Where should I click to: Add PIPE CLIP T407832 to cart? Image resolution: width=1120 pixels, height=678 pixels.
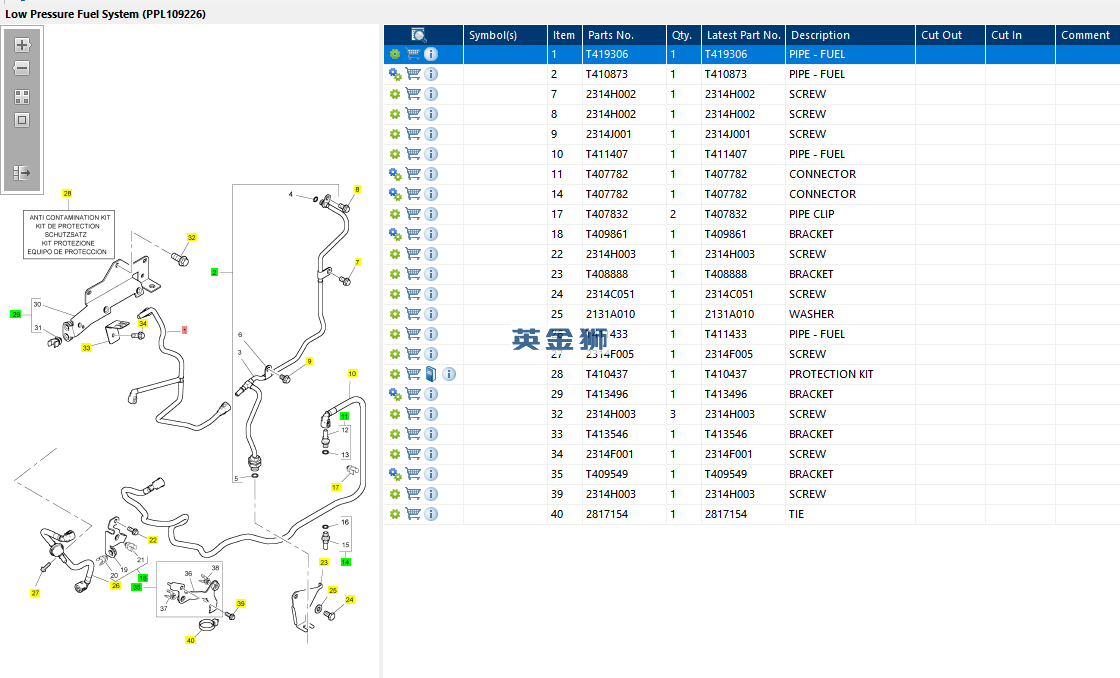(413, 214)
